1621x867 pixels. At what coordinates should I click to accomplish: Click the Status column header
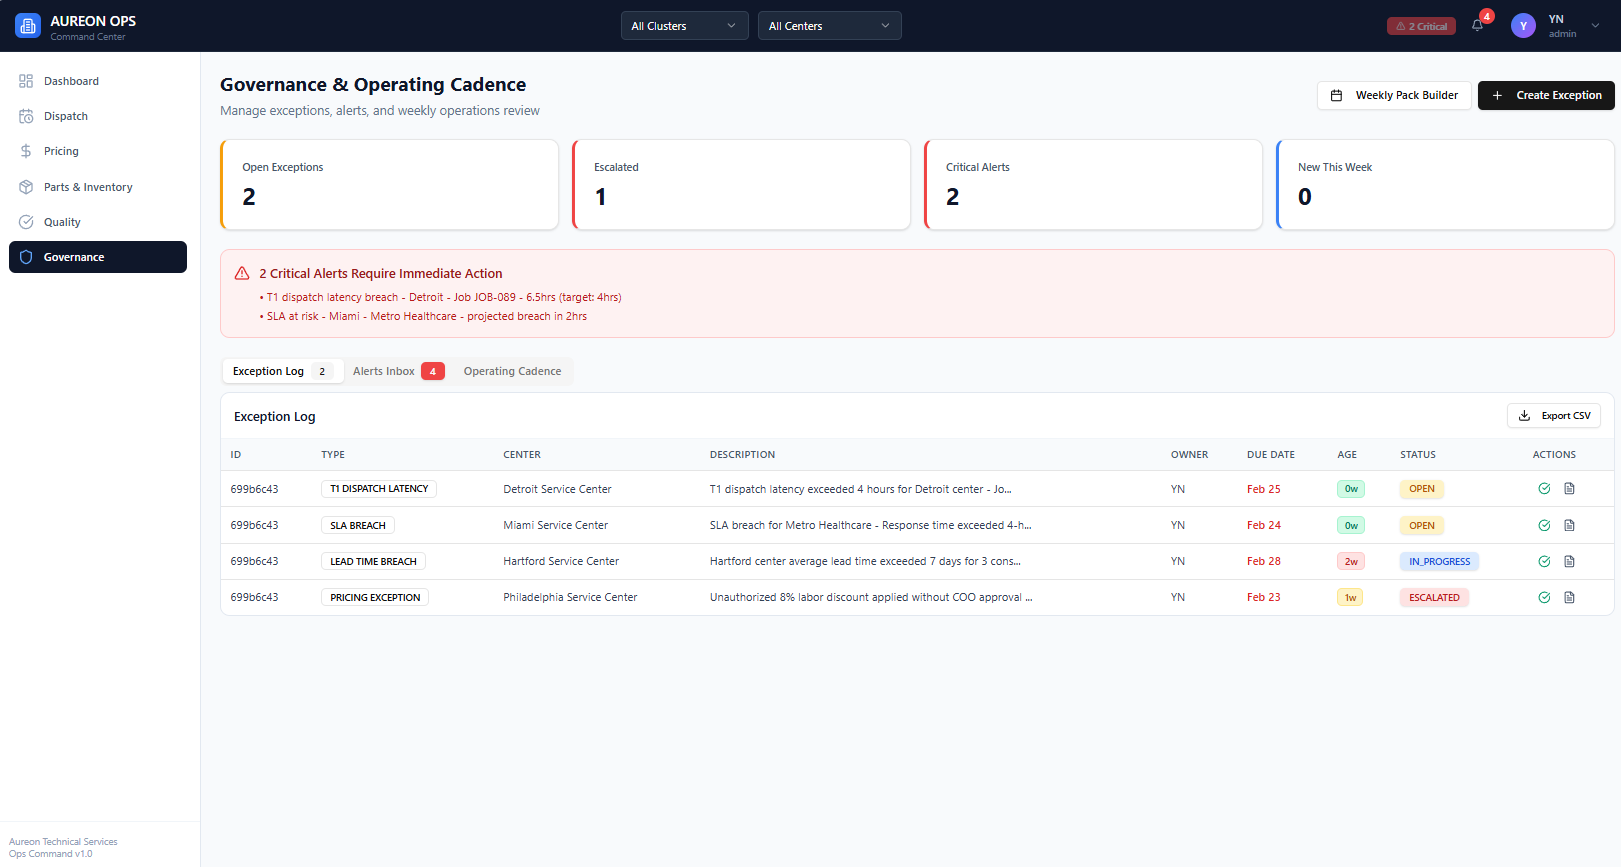point(1418,455)
